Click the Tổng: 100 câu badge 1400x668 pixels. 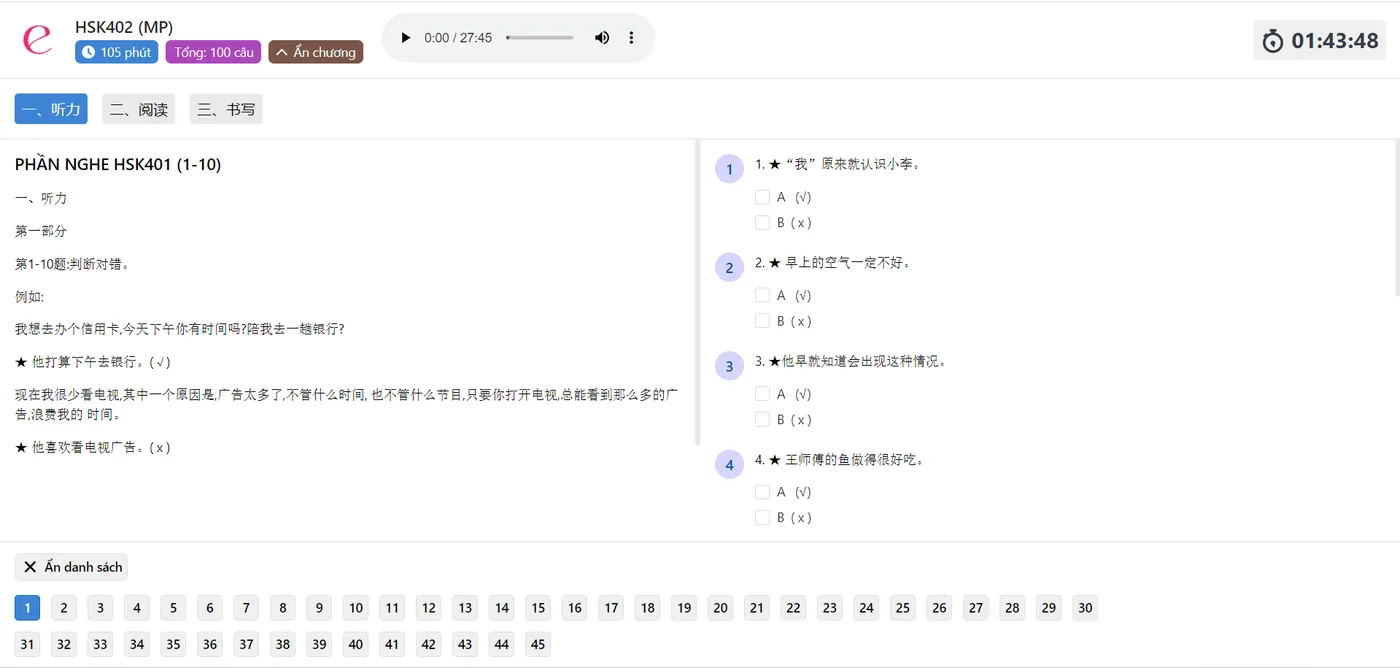click(213, 52)
